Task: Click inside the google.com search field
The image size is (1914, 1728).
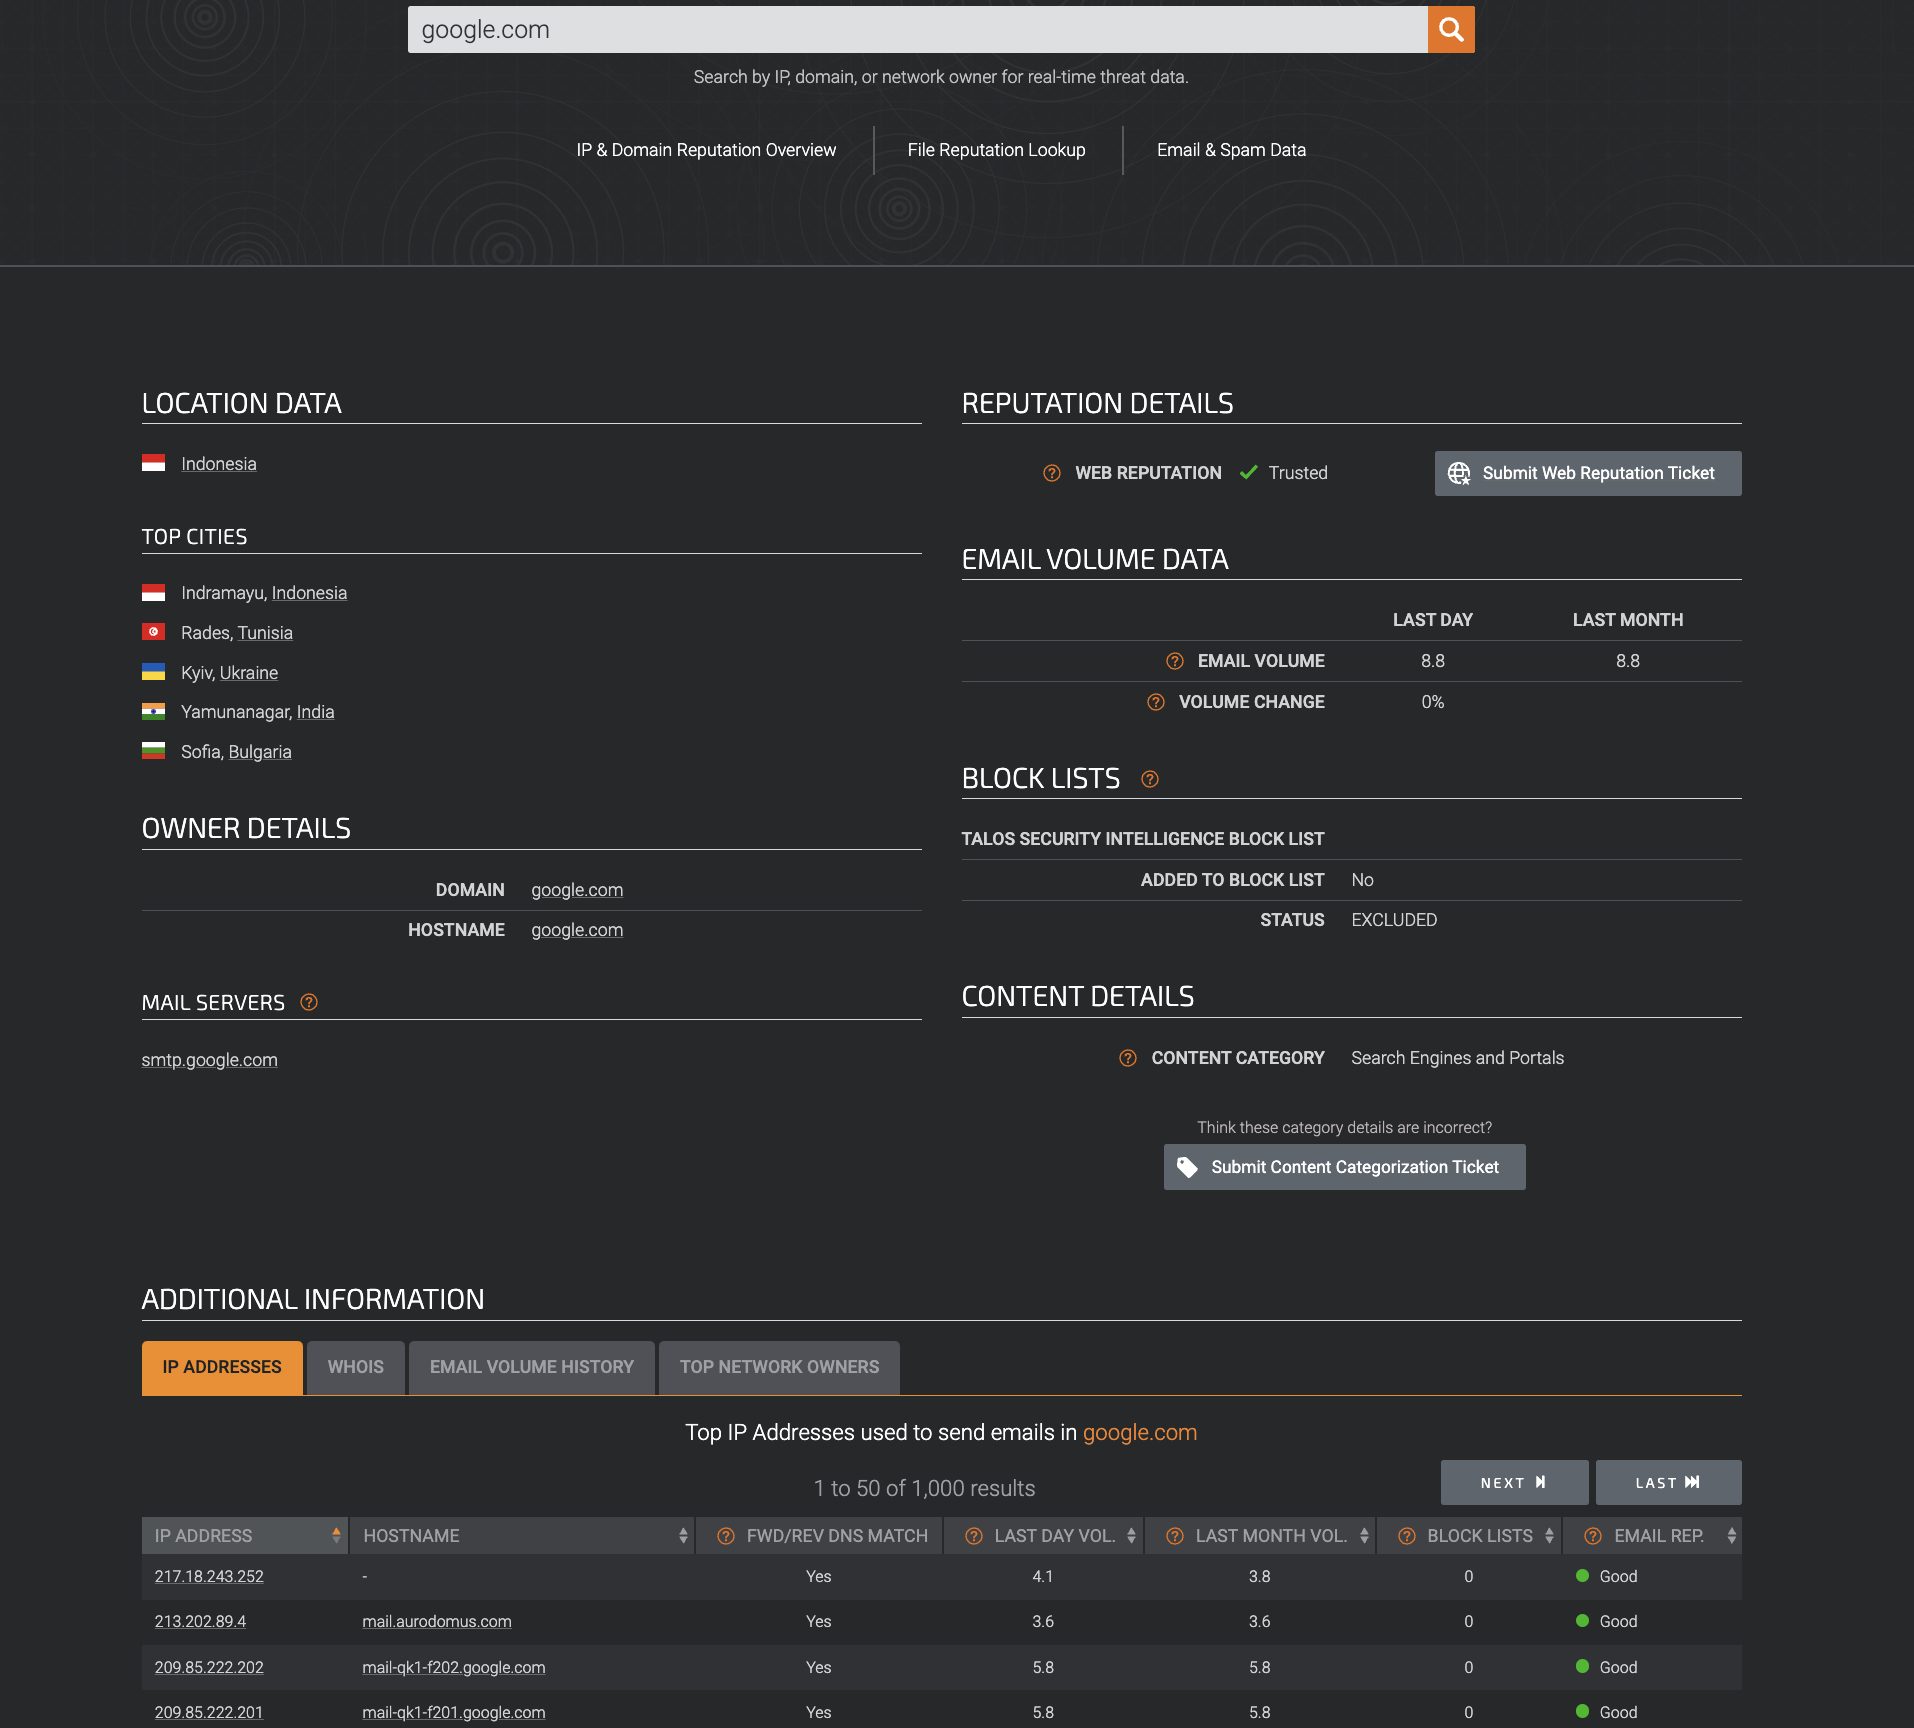Action: 900,29
